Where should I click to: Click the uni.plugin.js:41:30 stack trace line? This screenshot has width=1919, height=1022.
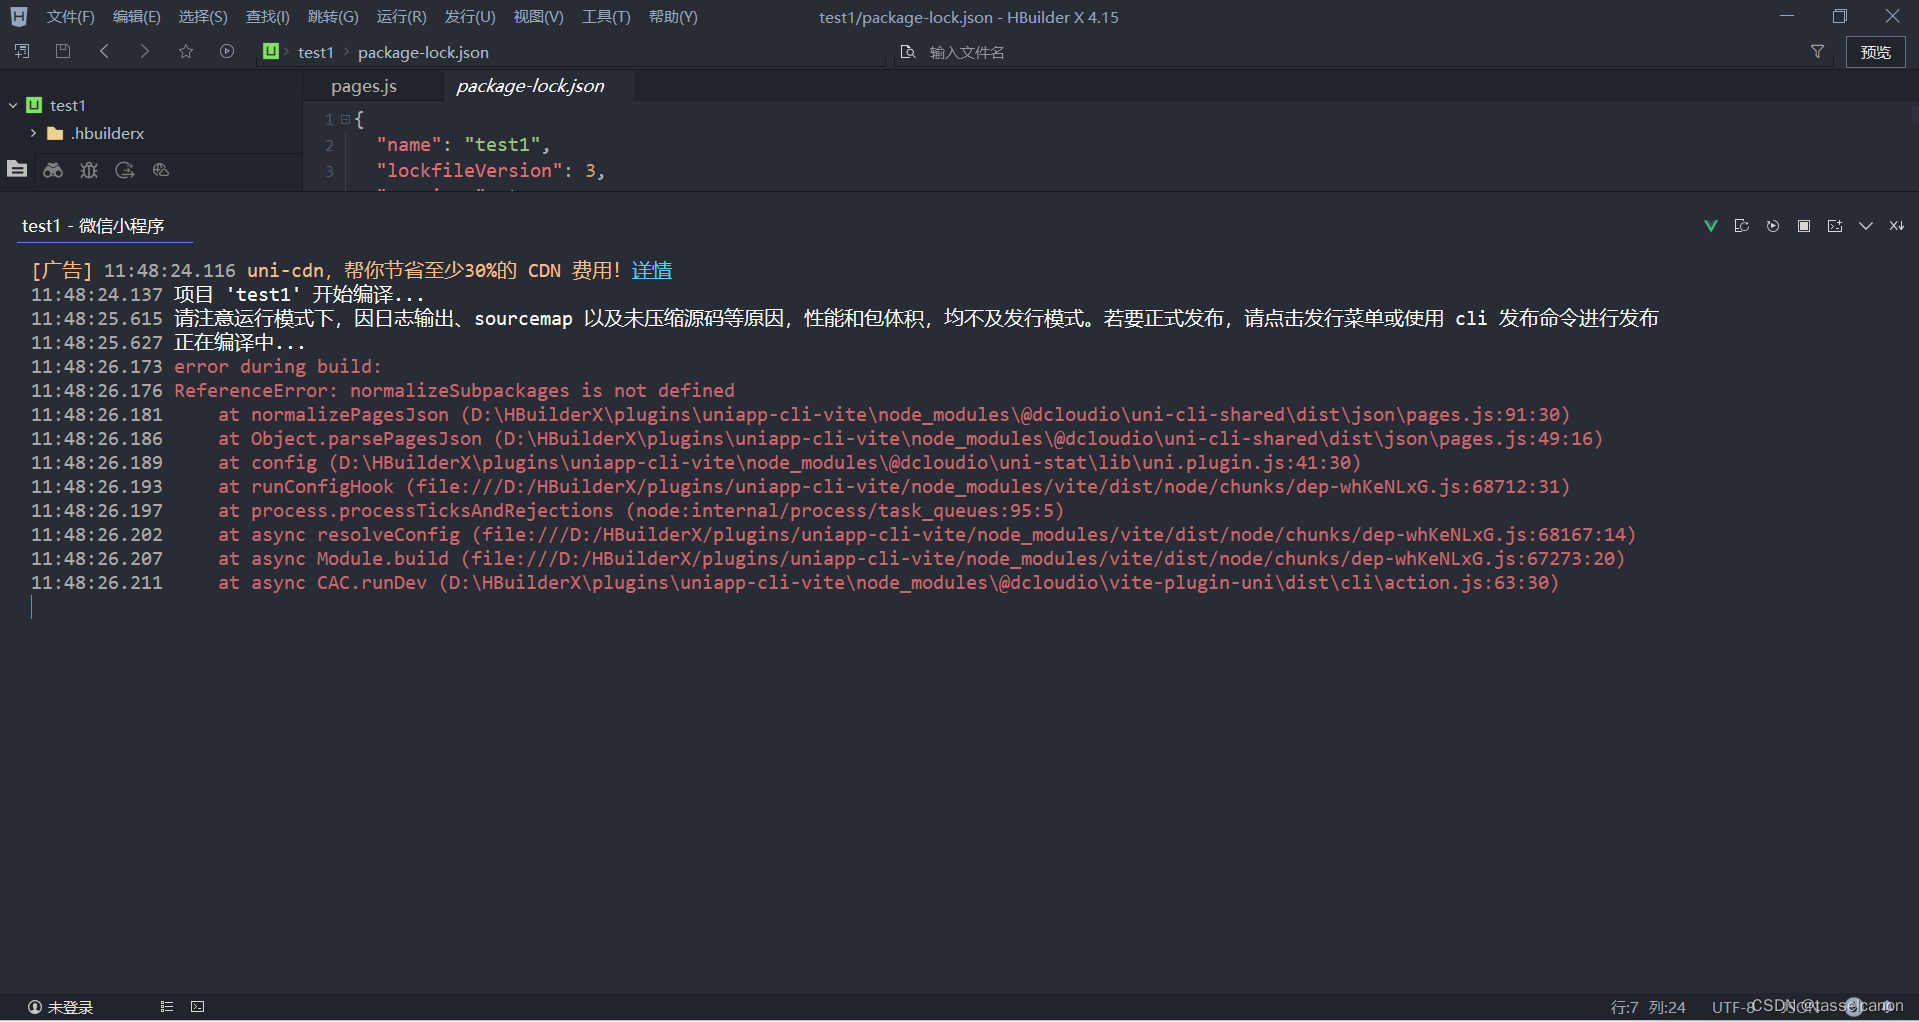790,462
